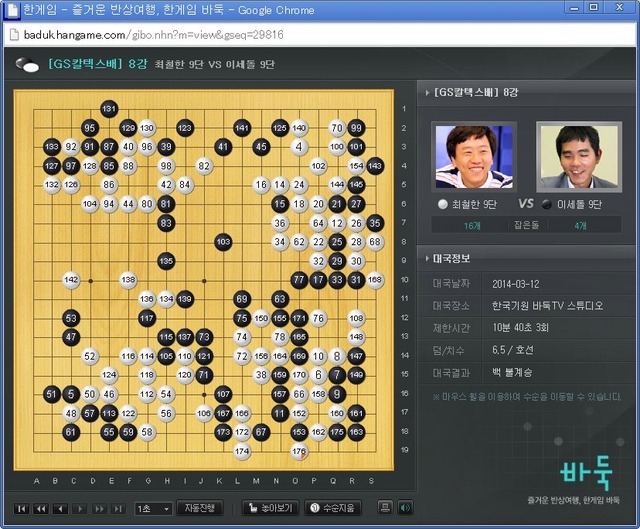Click white stone 174 on the bottom row
The width and height of the screenshot is (640, 529).
tap(242, 451)
